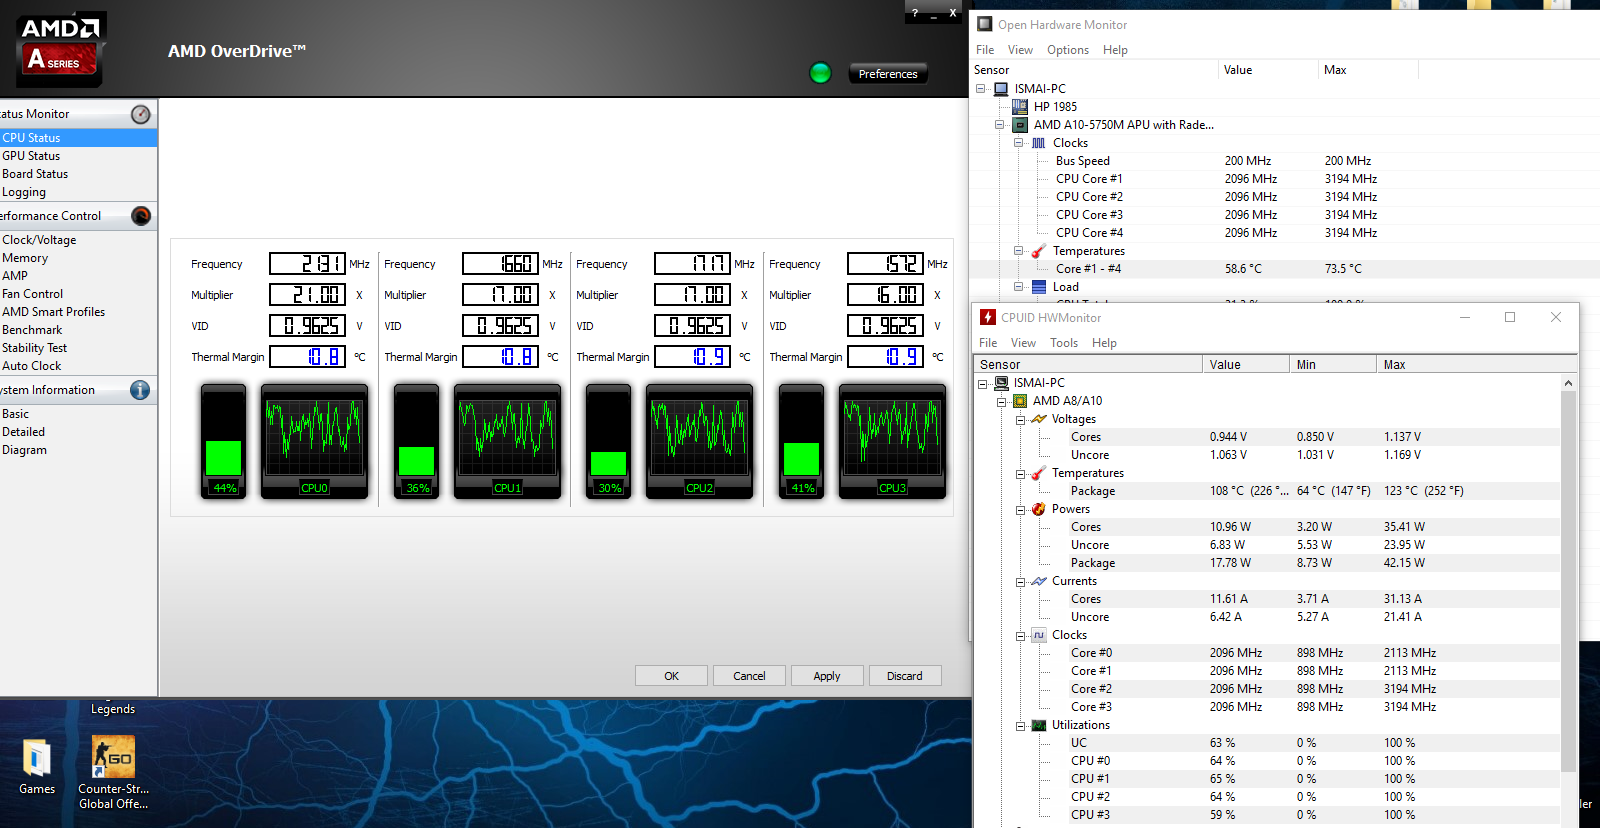Click the green status indicator in OverDrive

pyautogui.click(x=820, y=73)
